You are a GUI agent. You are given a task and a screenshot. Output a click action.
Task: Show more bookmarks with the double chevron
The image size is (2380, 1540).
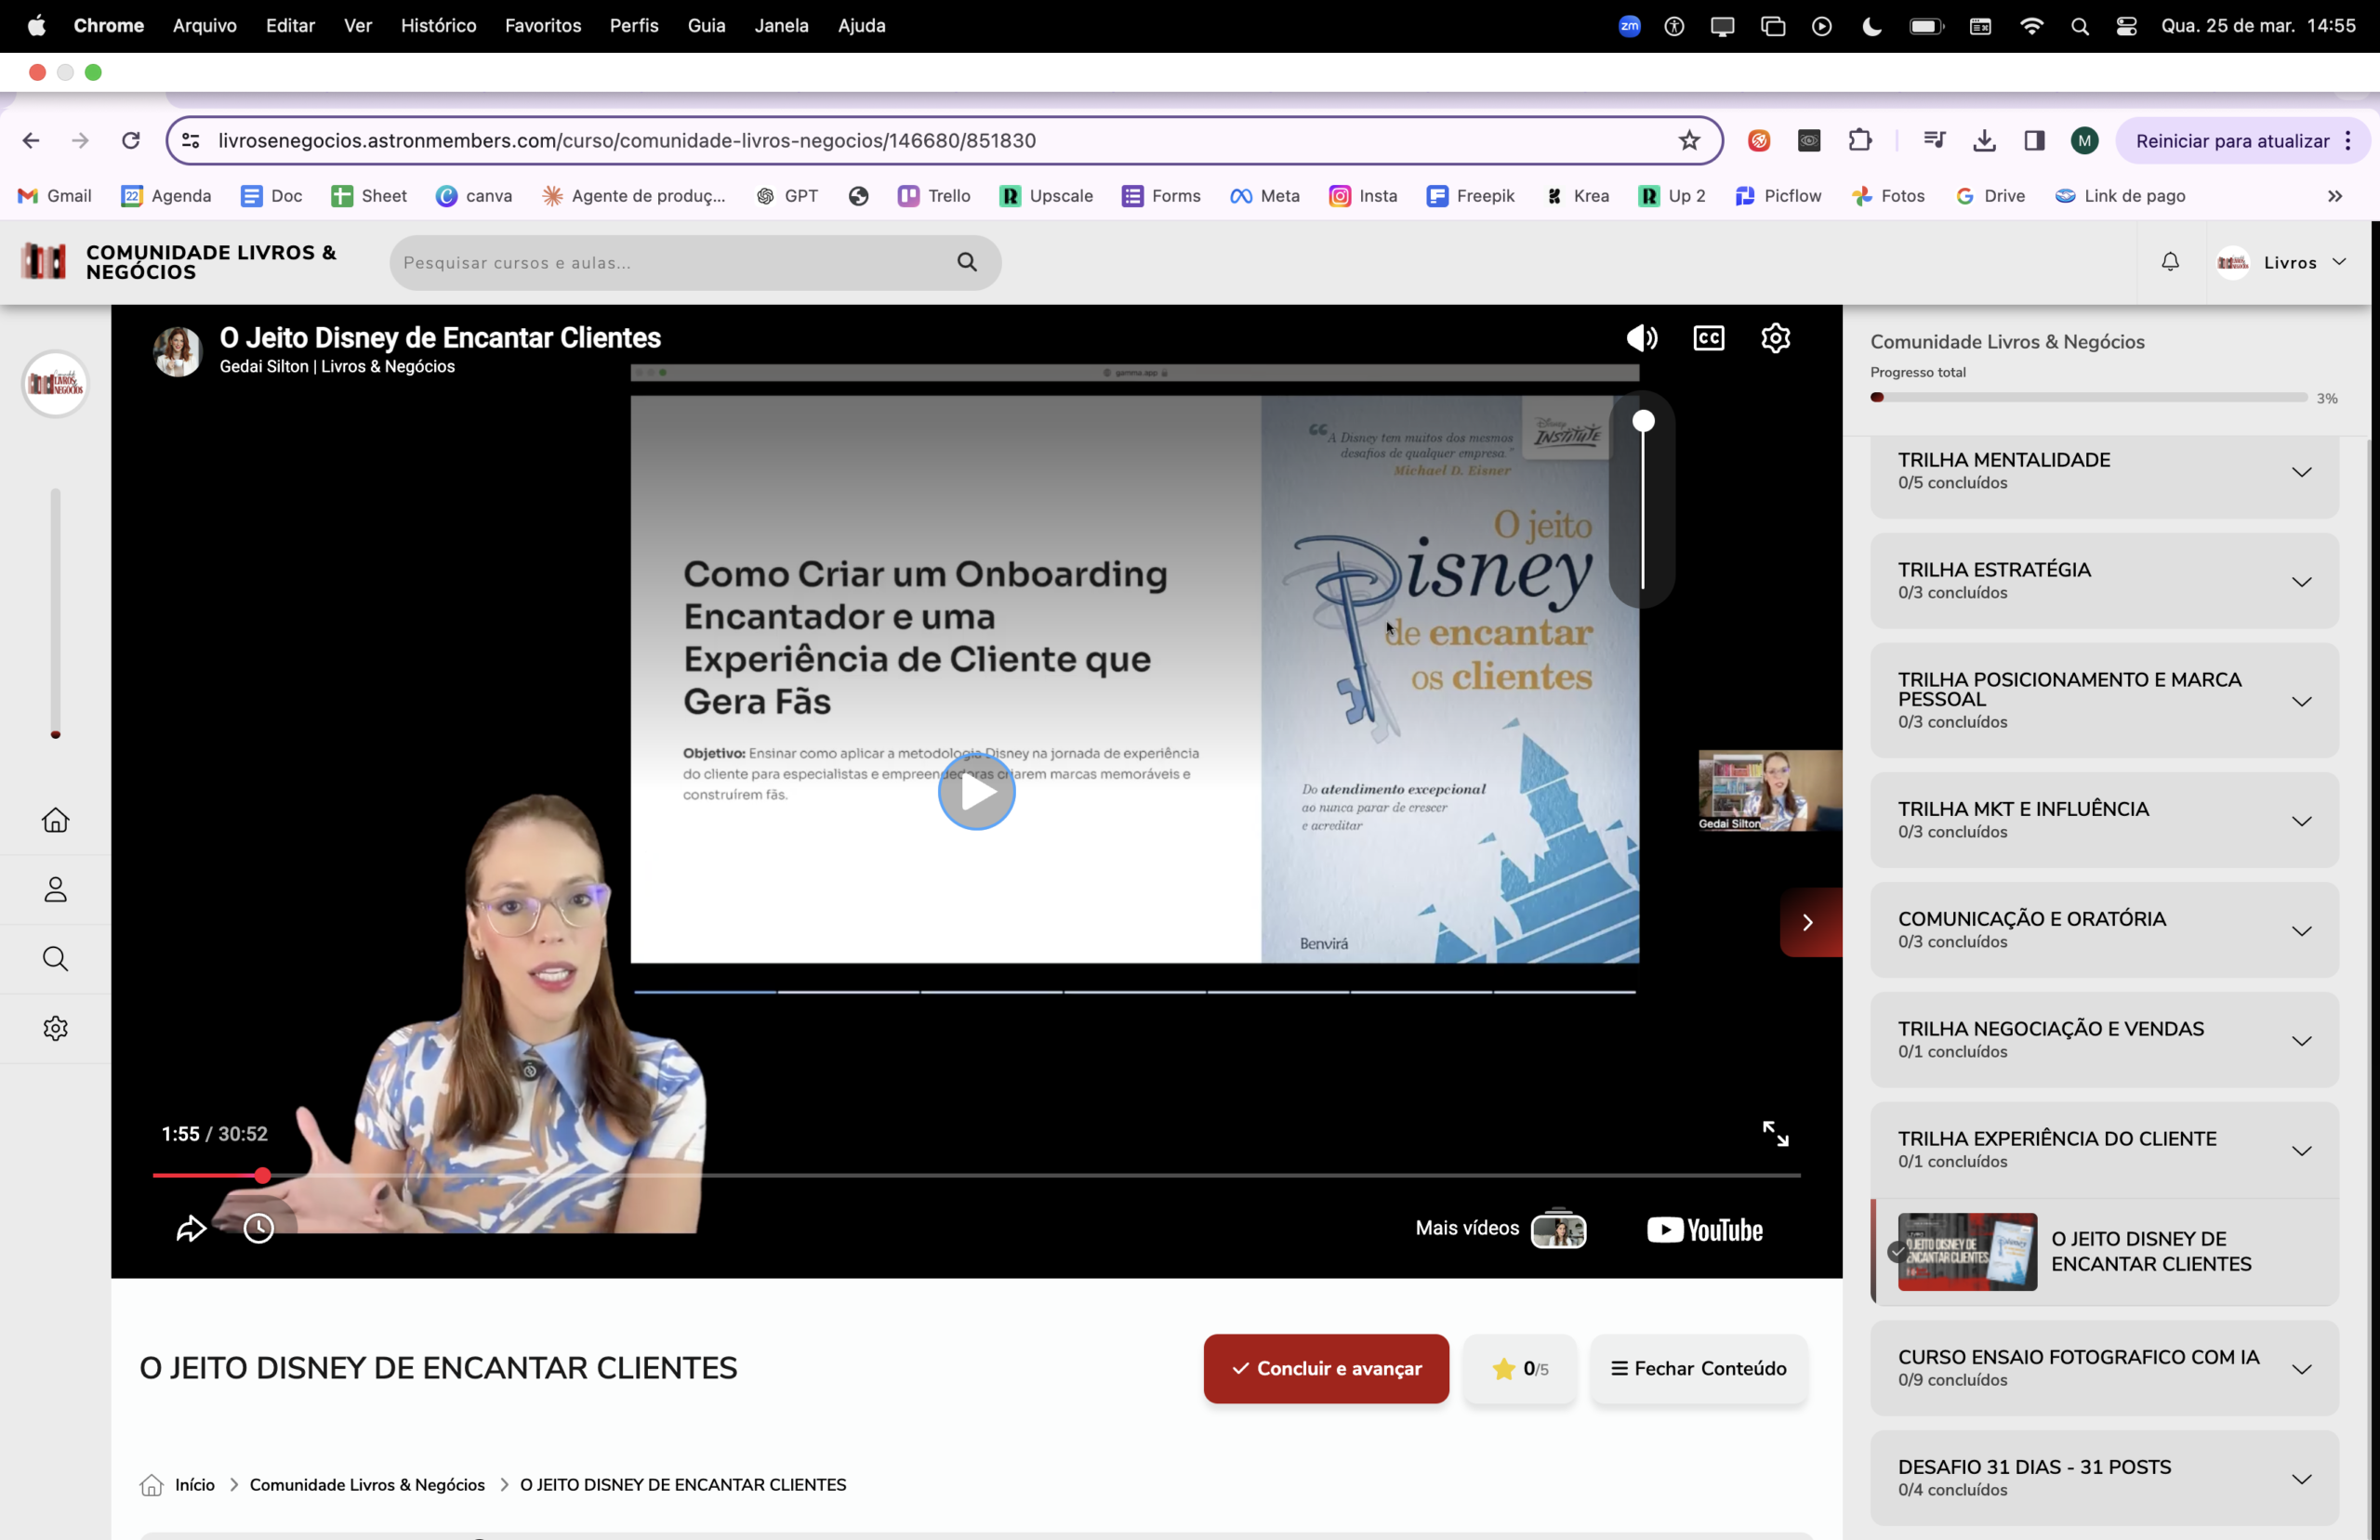(2335, 196)
